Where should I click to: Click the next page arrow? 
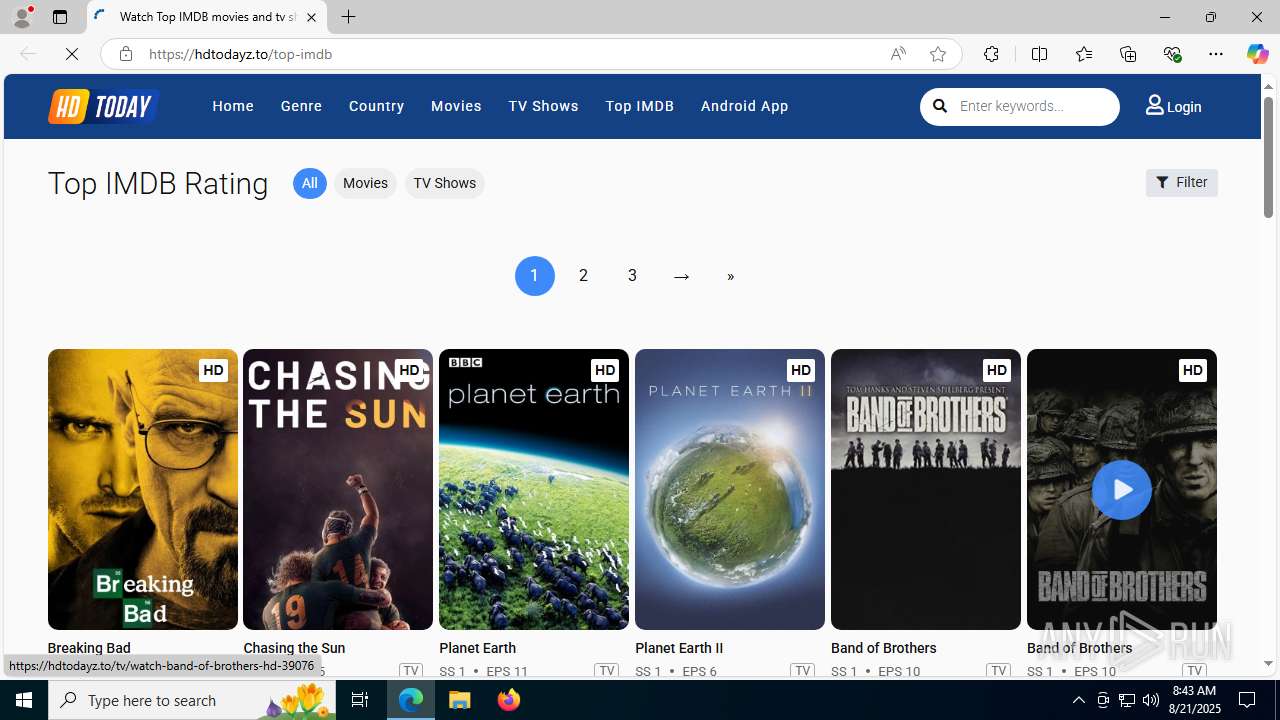(x=681, y=276)
